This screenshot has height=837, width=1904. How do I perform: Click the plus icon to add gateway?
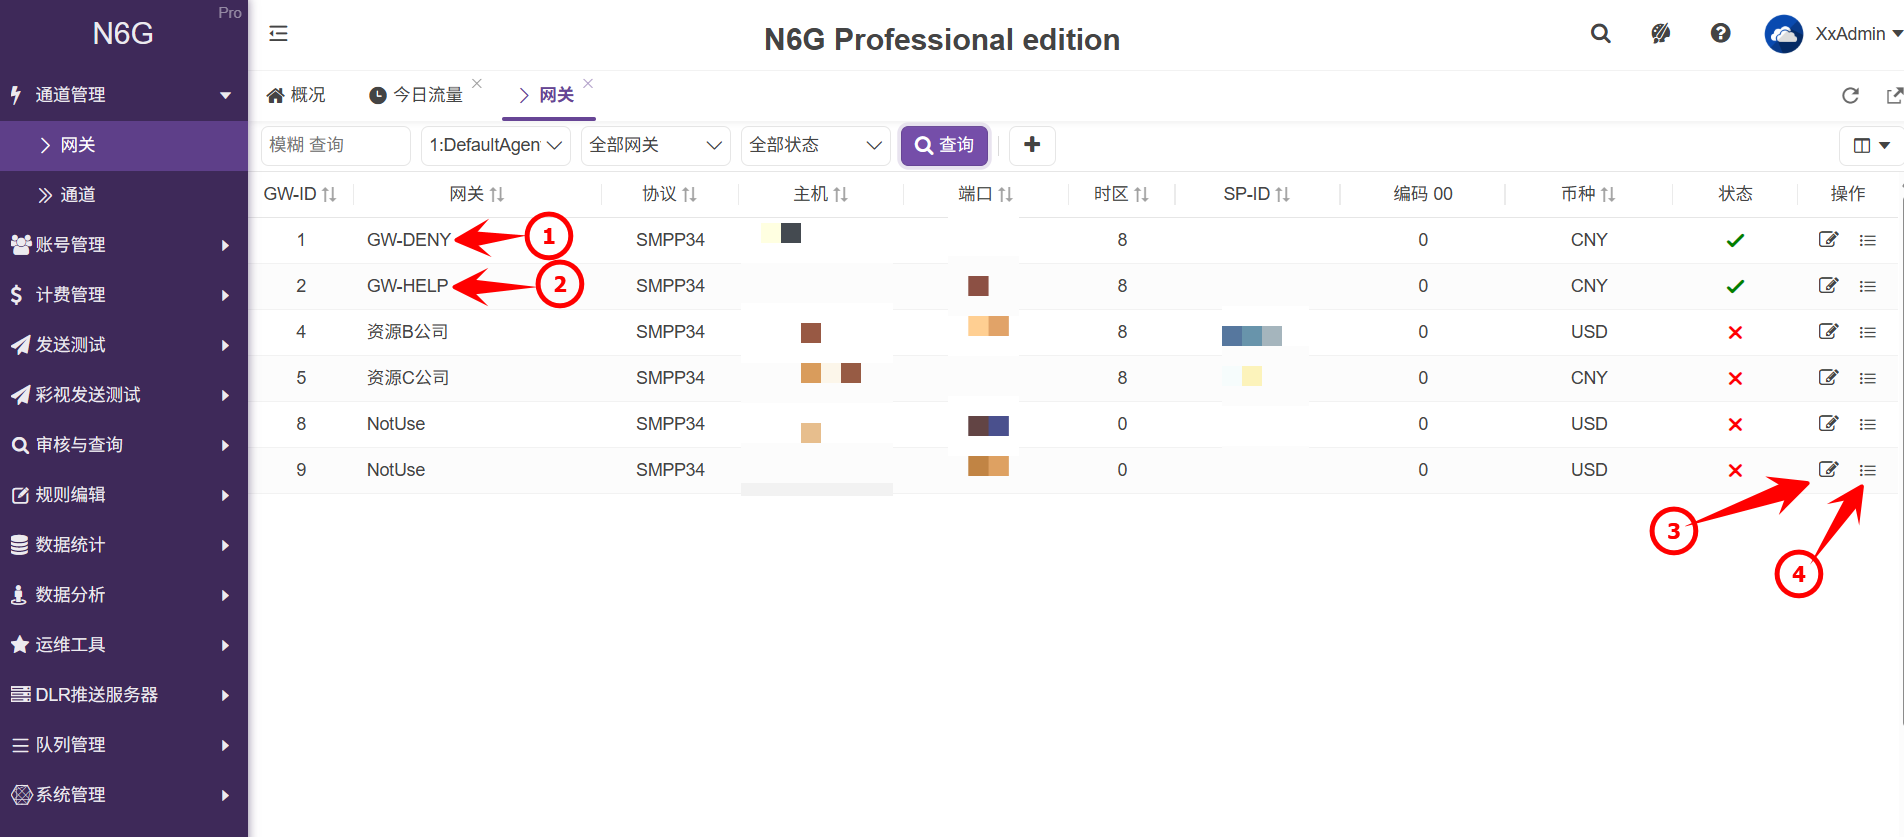(1032, 145)
